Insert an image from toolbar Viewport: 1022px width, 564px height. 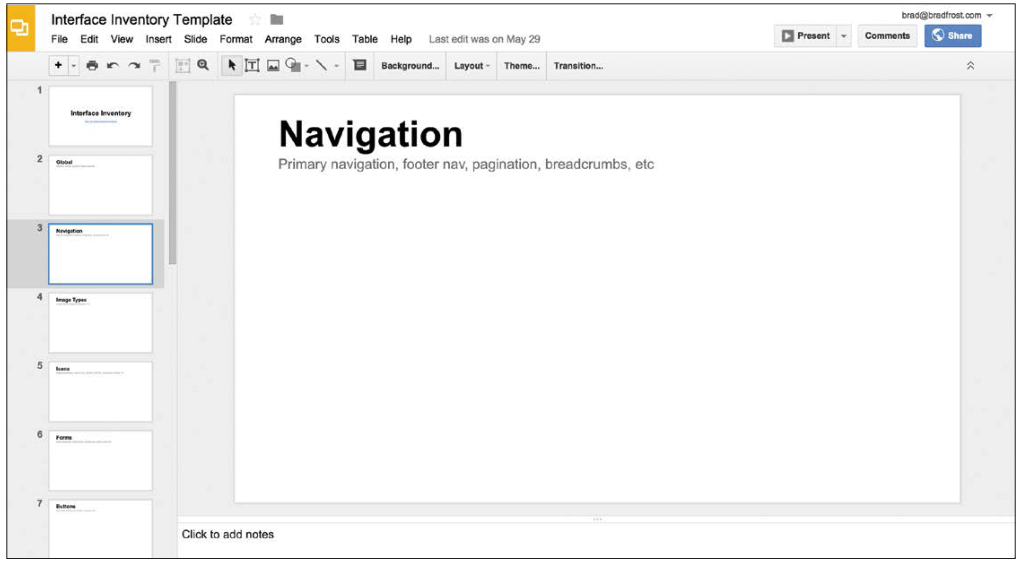(273, 65)
